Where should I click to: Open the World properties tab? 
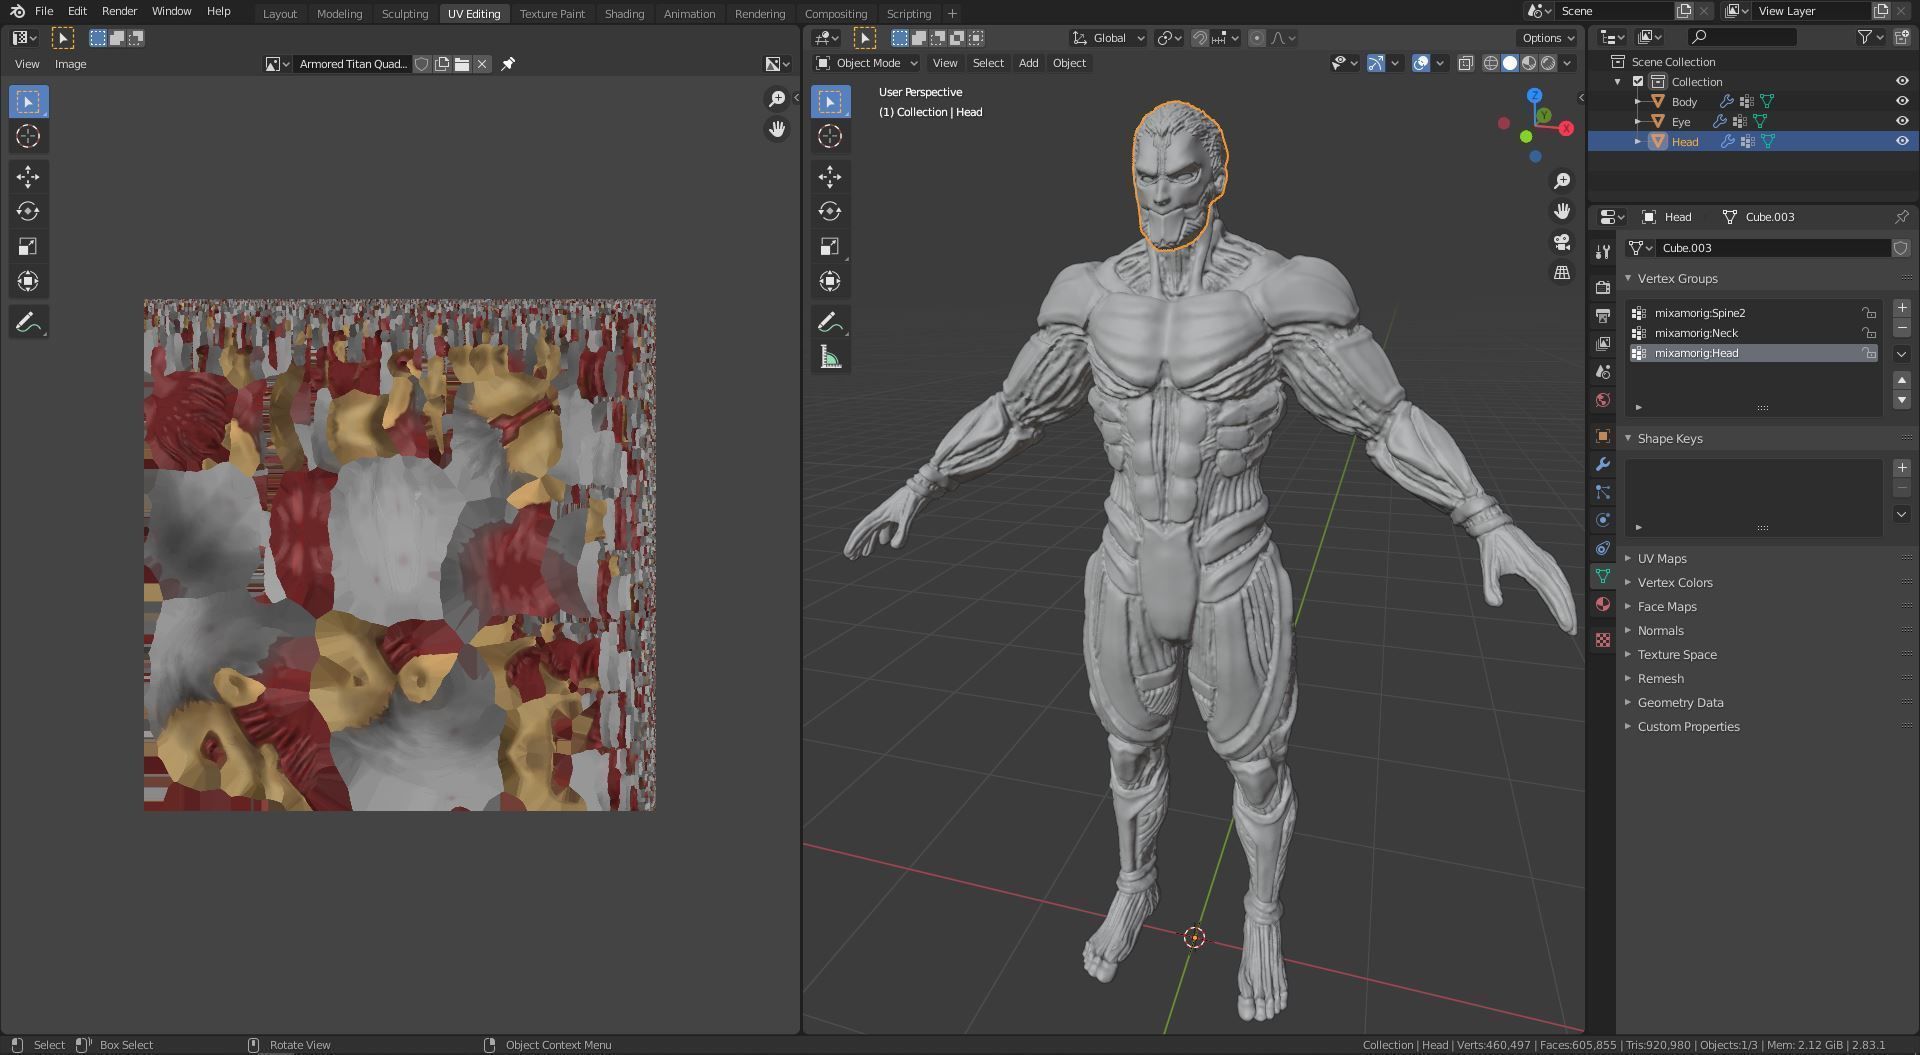1603,400
